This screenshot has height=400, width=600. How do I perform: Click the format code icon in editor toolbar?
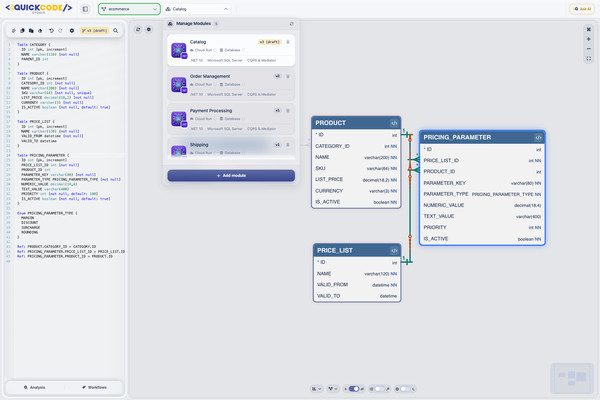(13, 31)
